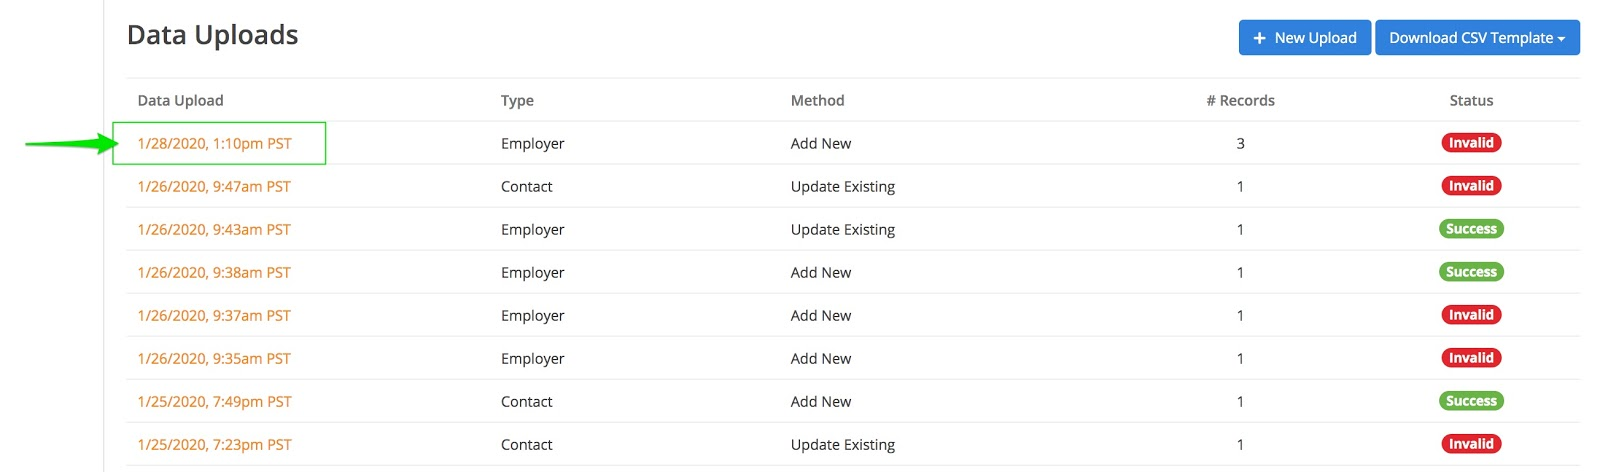Click the Type column header

[517, 101]
